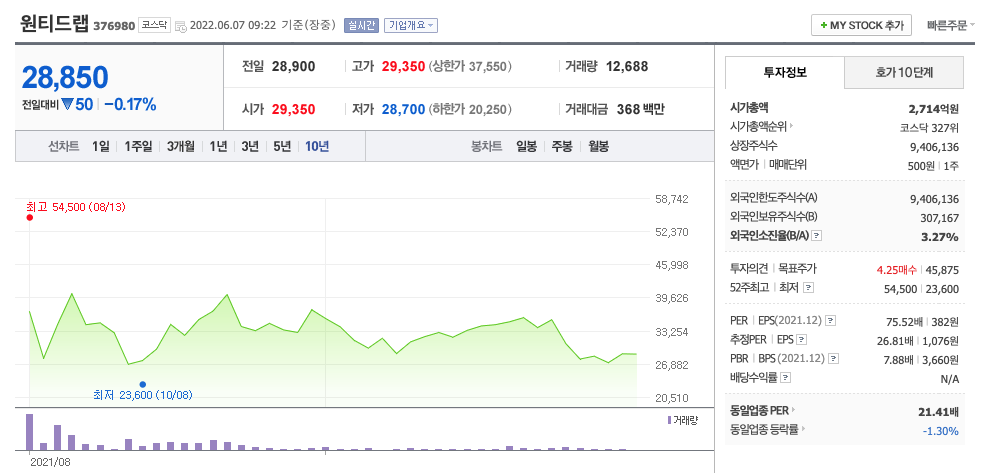Click the 투자의견 label link

(x=749, y=269)
